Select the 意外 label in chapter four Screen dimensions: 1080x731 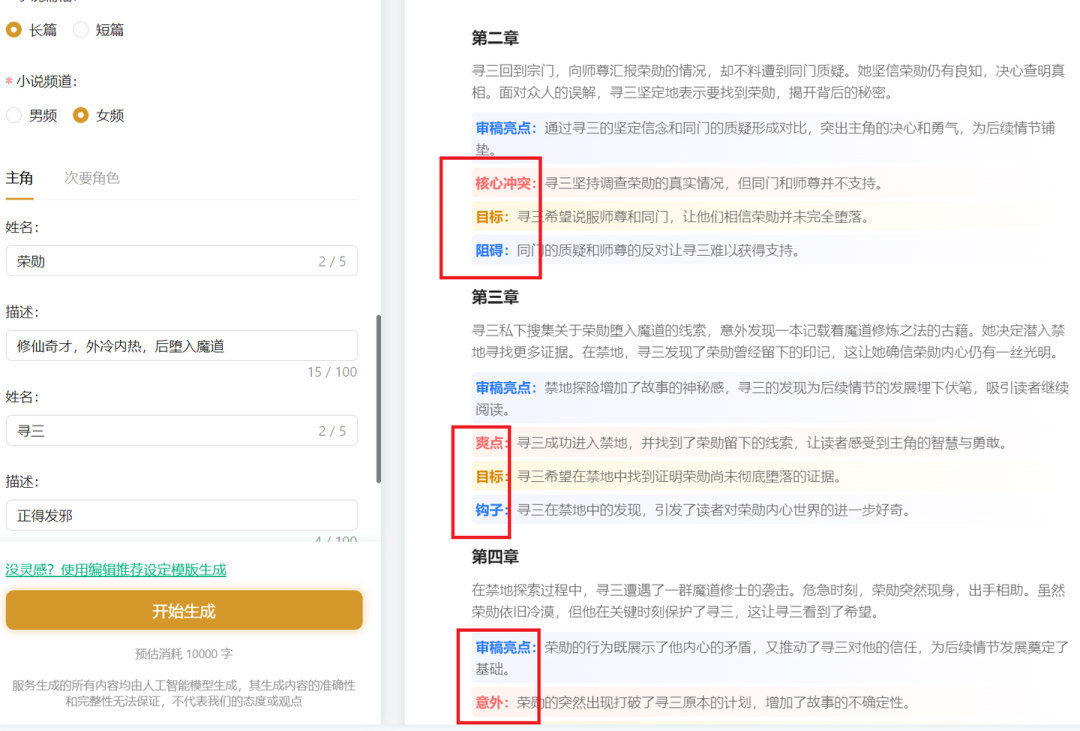point(489,702)
